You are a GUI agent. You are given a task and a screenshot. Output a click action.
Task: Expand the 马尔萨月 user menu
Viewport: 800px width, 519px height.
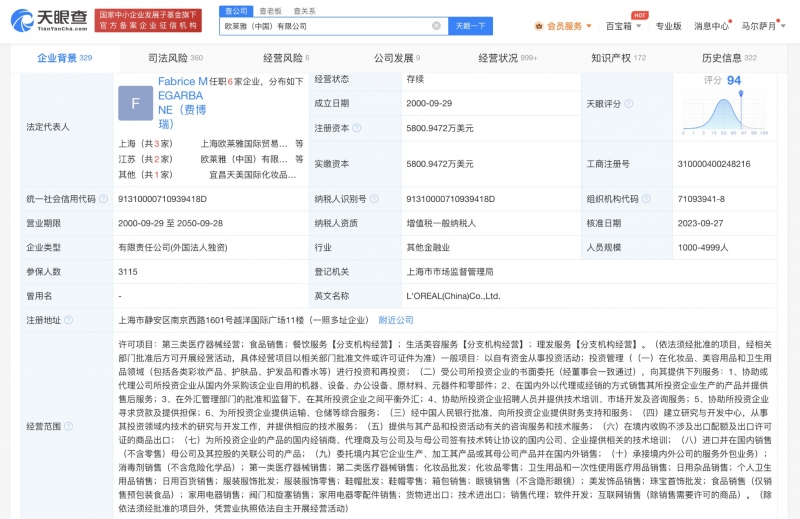pos(763,26)
